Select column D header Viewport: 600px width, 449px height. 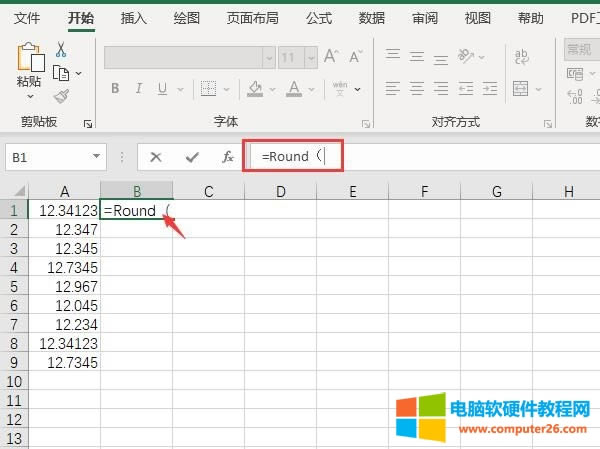pos(280,191)
